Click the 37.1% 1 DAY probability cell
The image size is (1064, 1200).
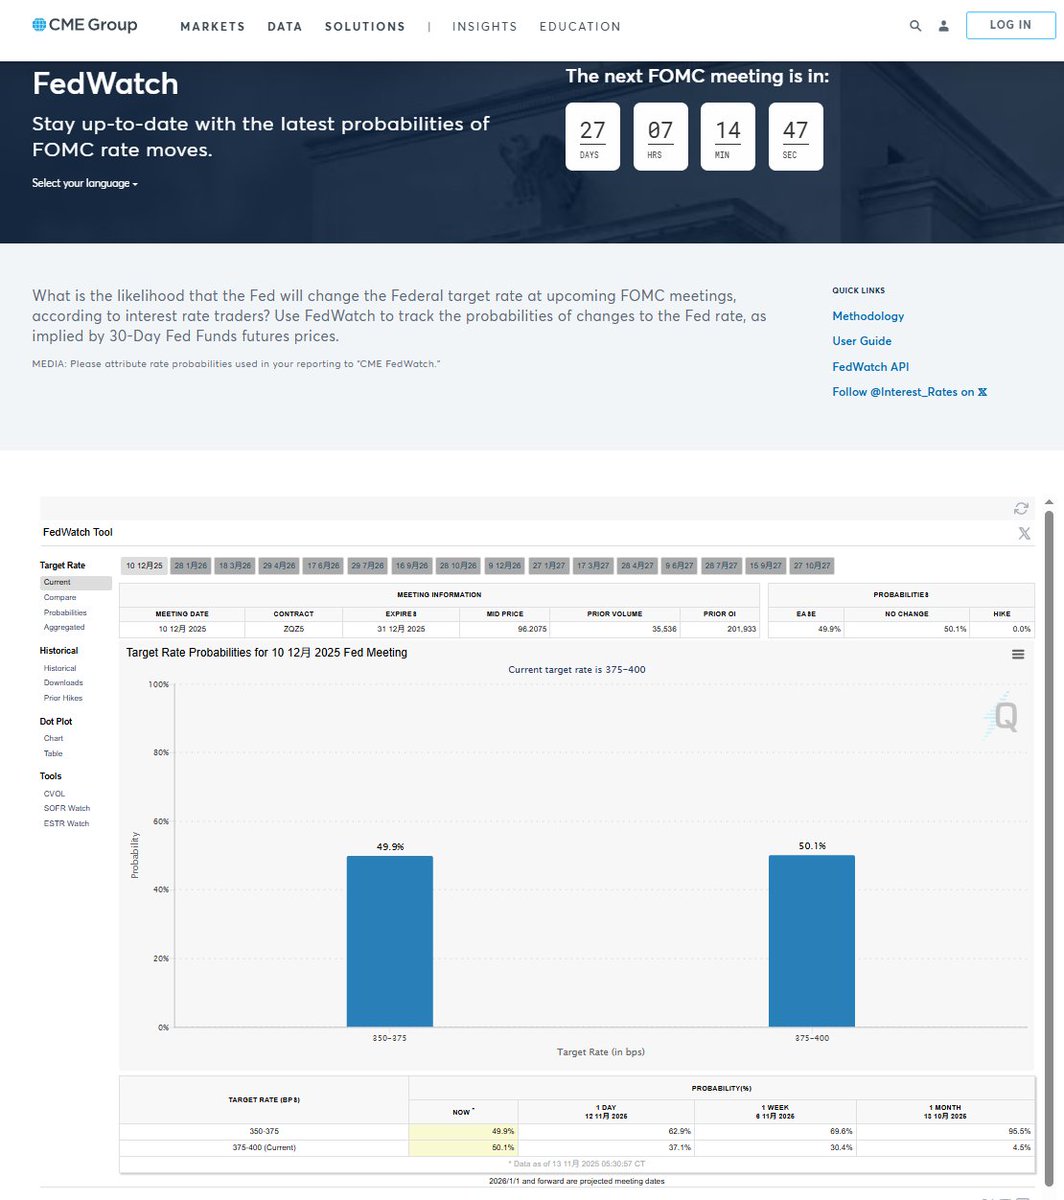click(x=606, y=1147)
